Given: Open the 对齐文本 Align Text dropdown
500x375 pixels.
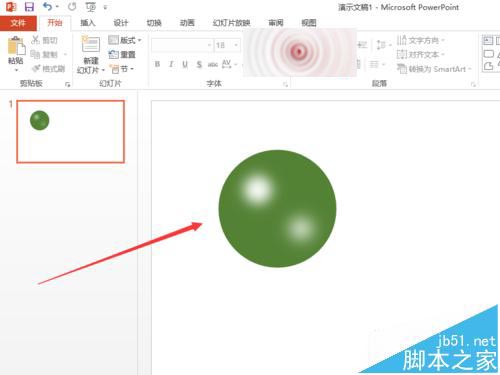Looking at the screenshot, I should point(421,54).
